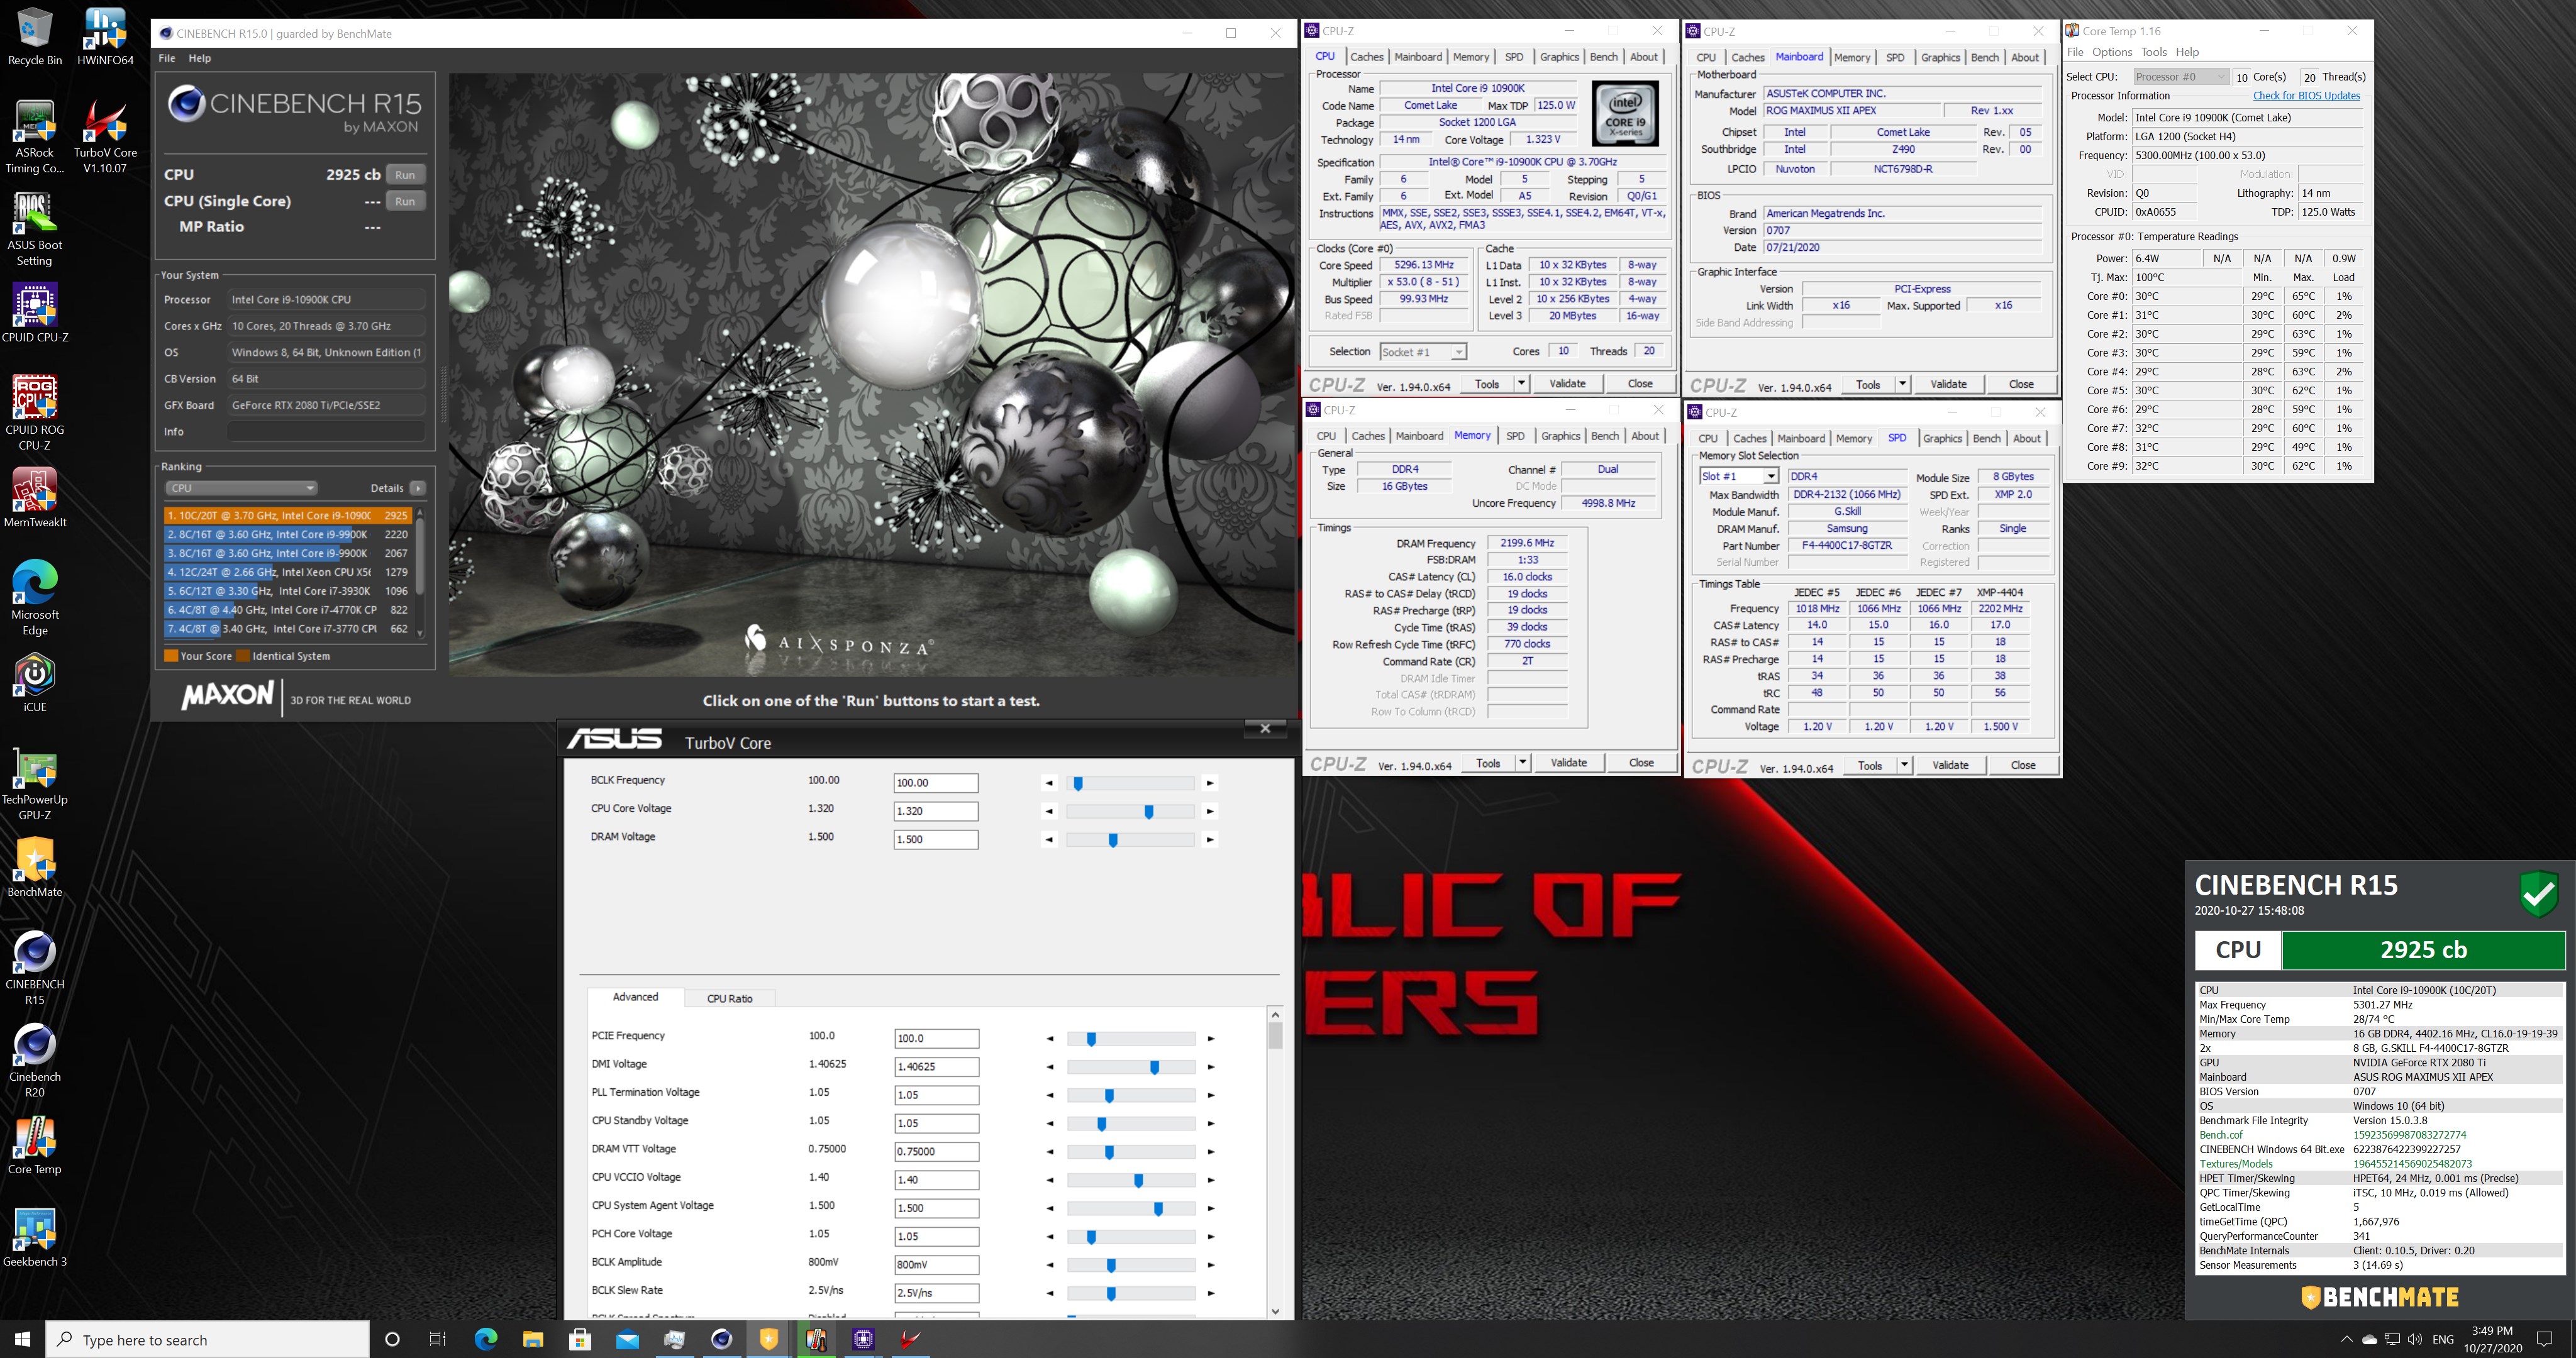Click Validate in CPU-Z CPU tab window
This screenshot has width=2576, height=1358.
pyautogui.click(x=1567, y=383)
